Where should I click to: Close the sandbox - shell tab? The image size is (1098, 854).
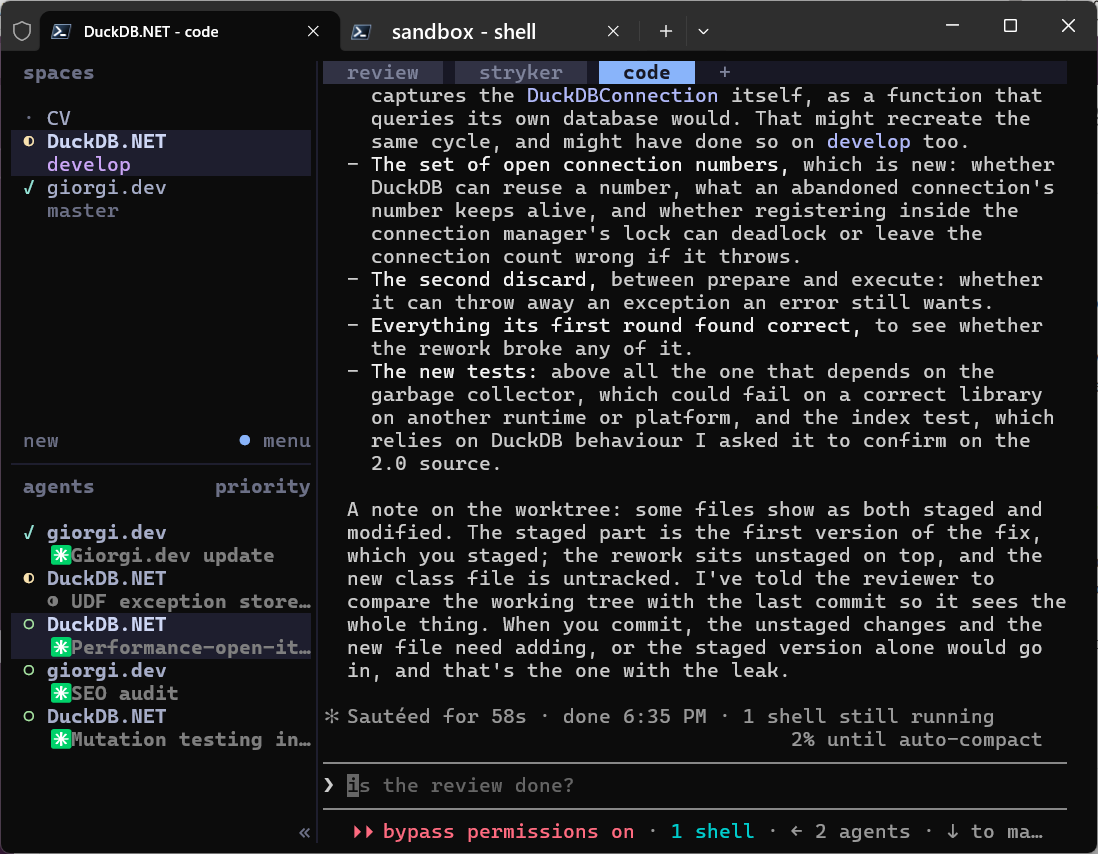pos(613,32)
